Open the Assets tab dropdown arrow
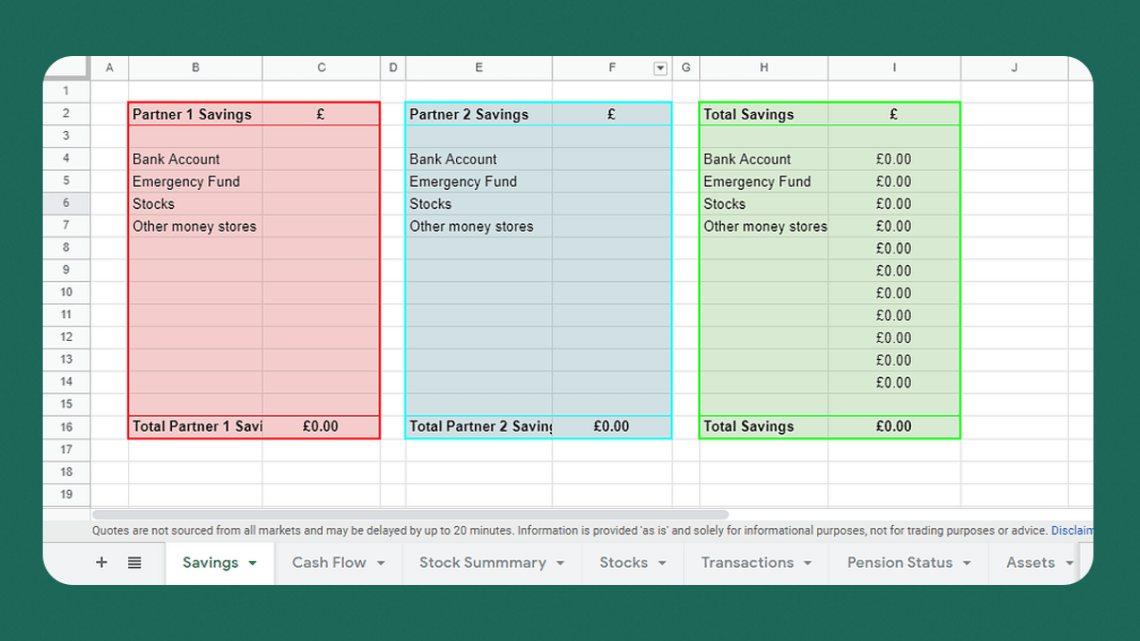 1069,563
